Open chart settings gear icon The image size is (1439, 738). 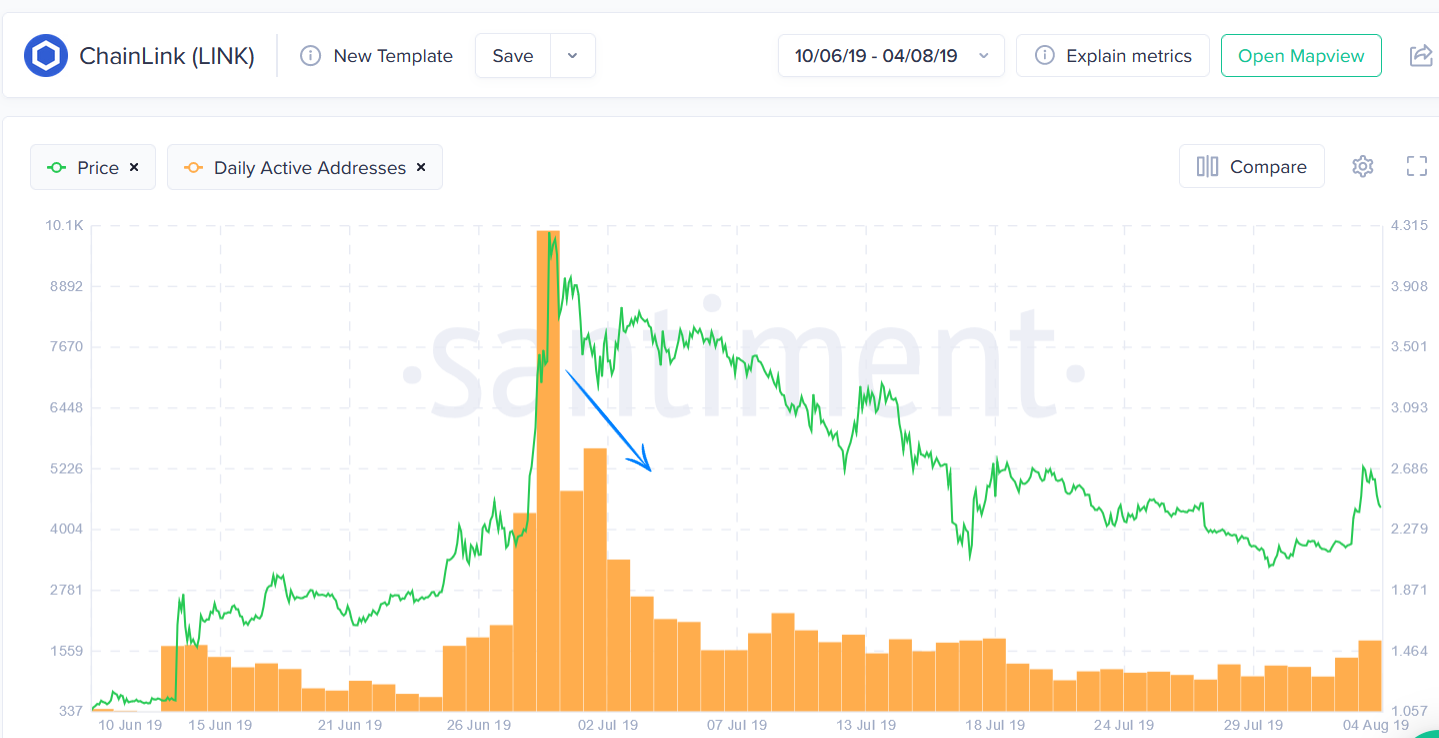click(1362, 167)
